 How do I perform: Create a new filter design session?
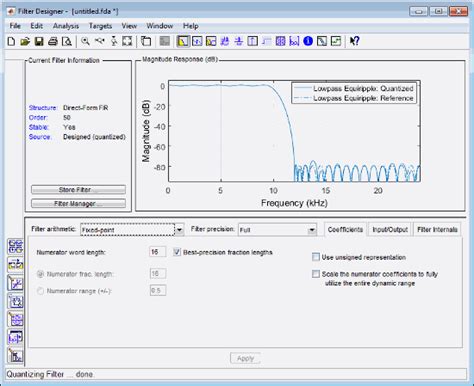[11, 41]
